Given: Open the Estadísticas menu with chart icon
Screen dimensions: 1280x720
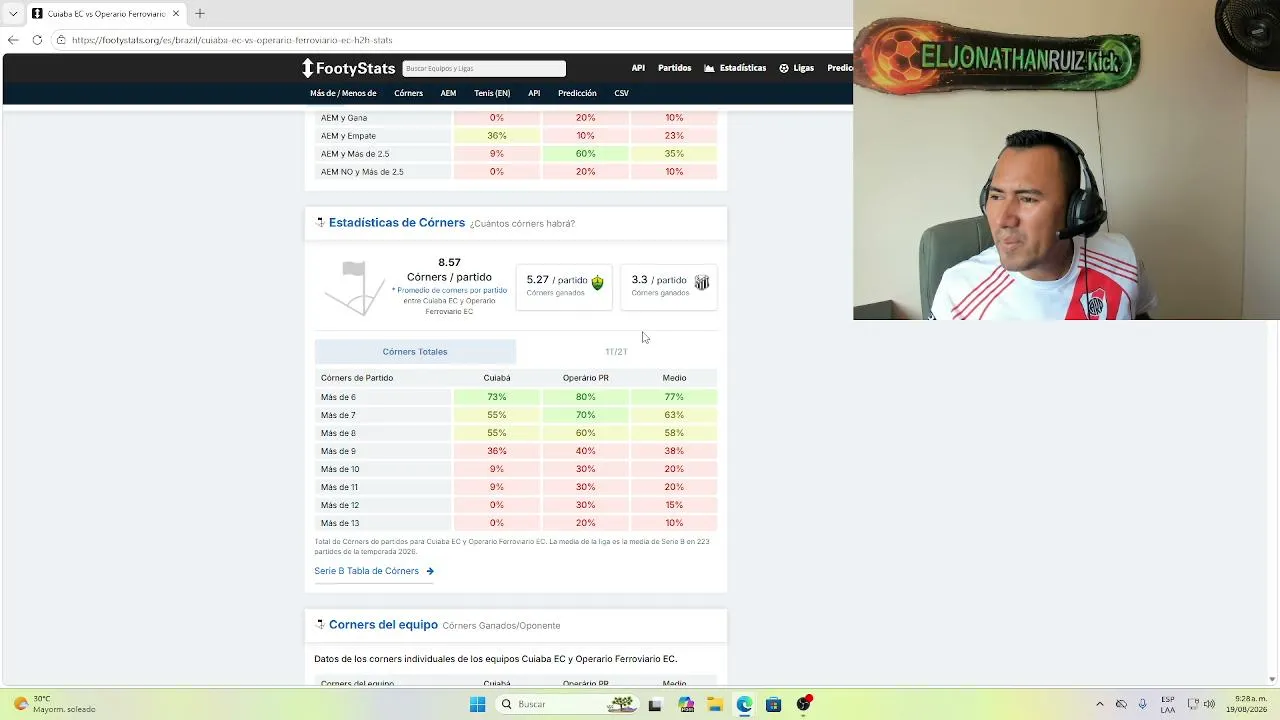Looking at the screenshot, I should click(735, 68).
